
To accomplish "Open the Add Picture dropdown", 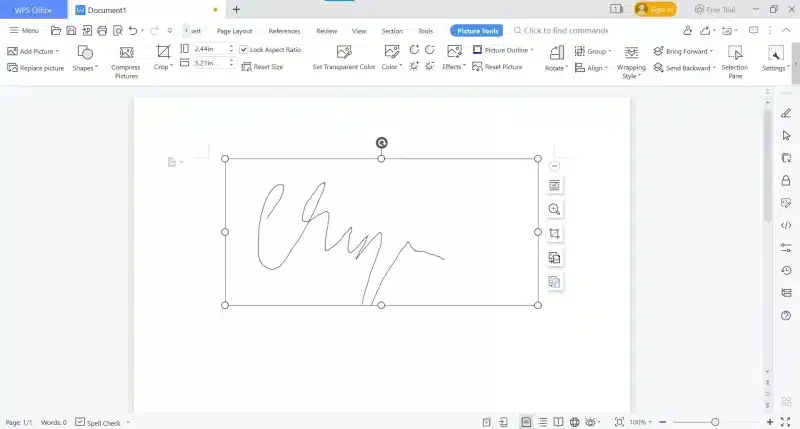I will pos(33,51).
